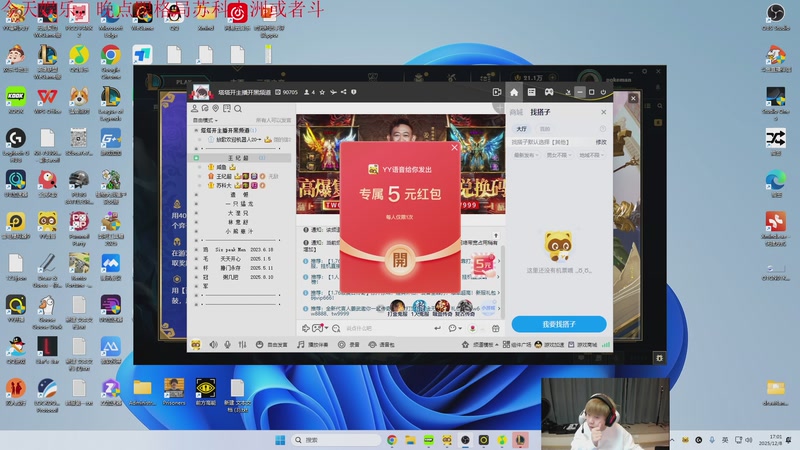Screen dimensions: 800x450
Task: Open Chrome from the taskbar
Action: [x=392, y=440]
